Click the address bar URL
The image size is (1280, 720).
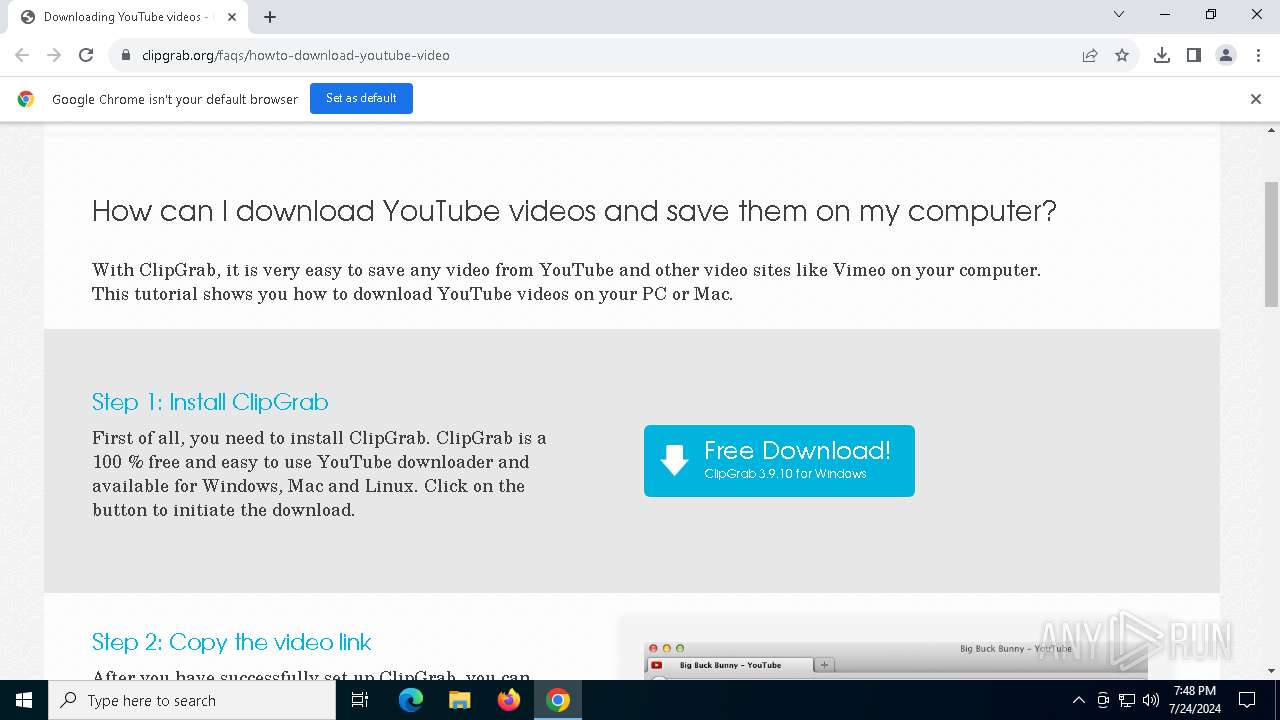coord(296,55)
